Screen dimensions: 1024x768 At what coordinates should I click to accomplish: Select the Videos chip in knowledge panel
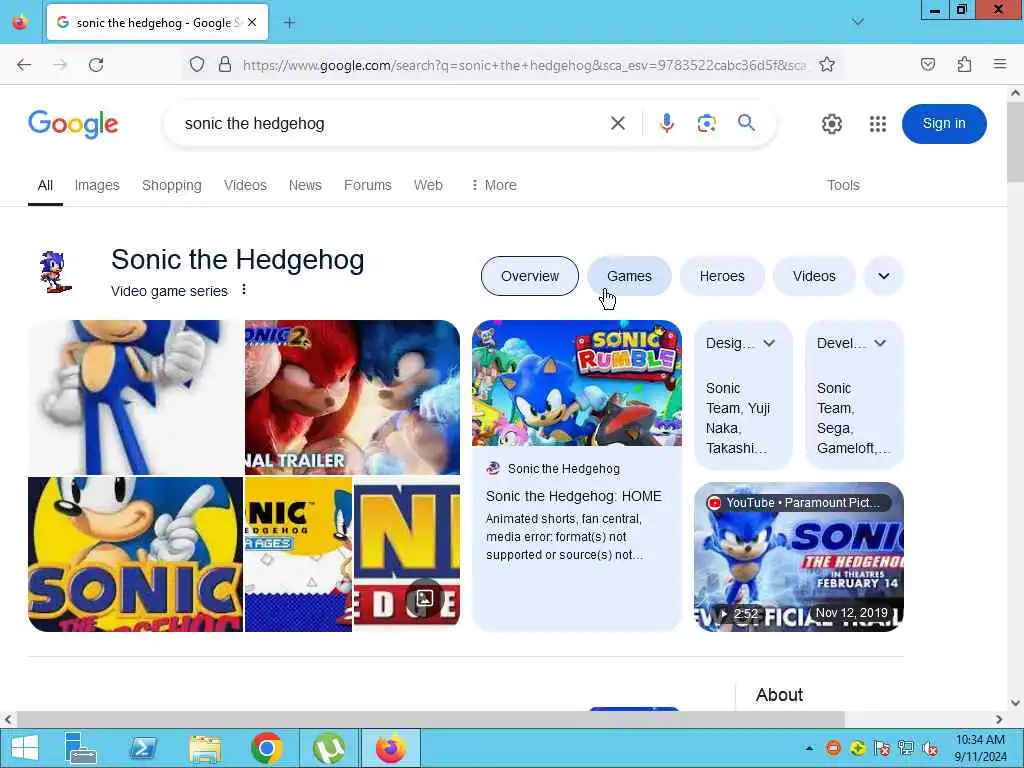pyautogui.click(x=814, y=276)
